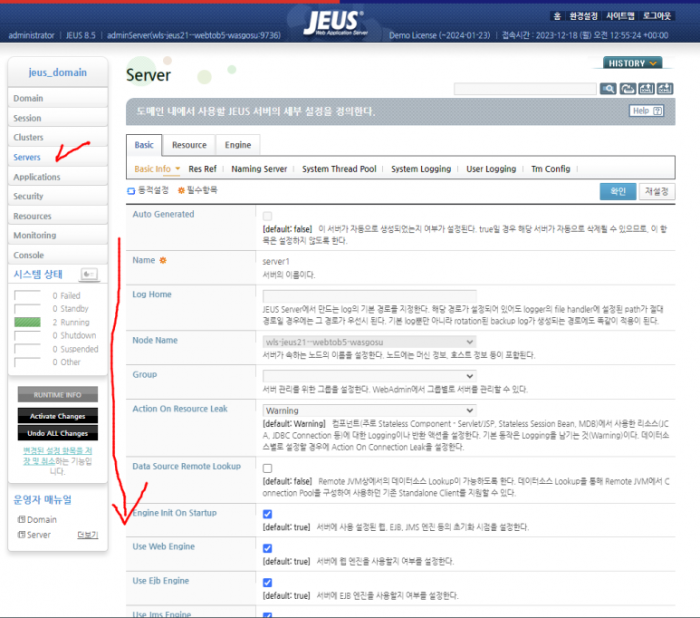Click the refresh arrow icon in toolbar
This screenshot has height=618, width=700.
[x=627, y=89]
